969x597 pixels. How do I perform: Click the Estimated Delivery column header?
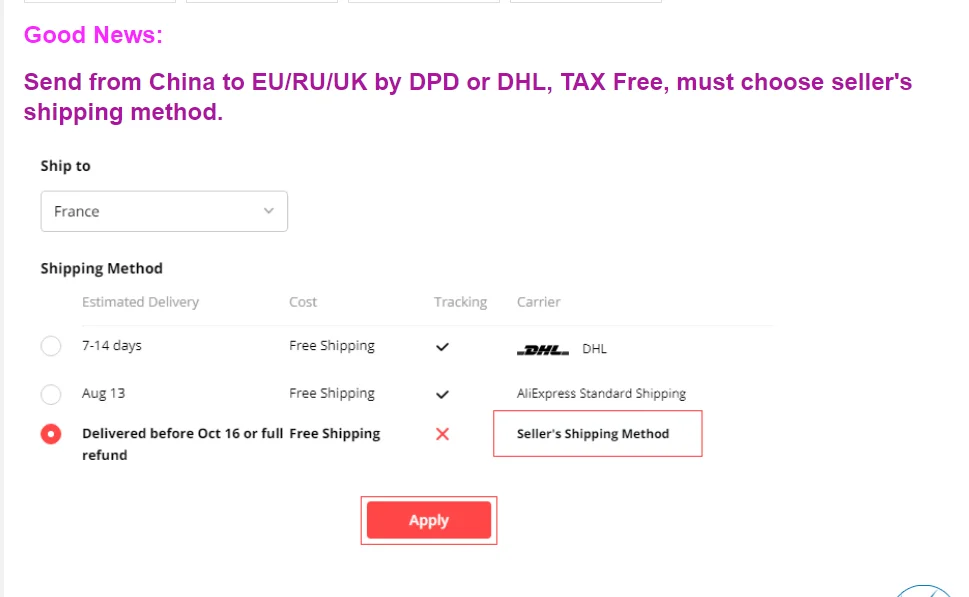pyautogui.click(x=140, y=302)
